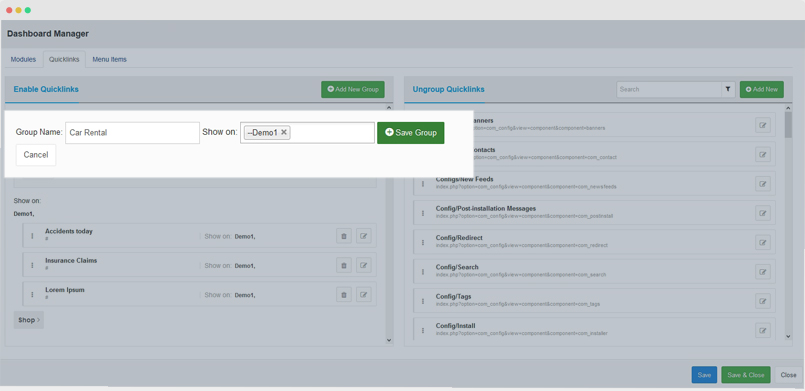Switch to the Menu Items tab
The width and height of the screenshot is (805, 391).
109,60
